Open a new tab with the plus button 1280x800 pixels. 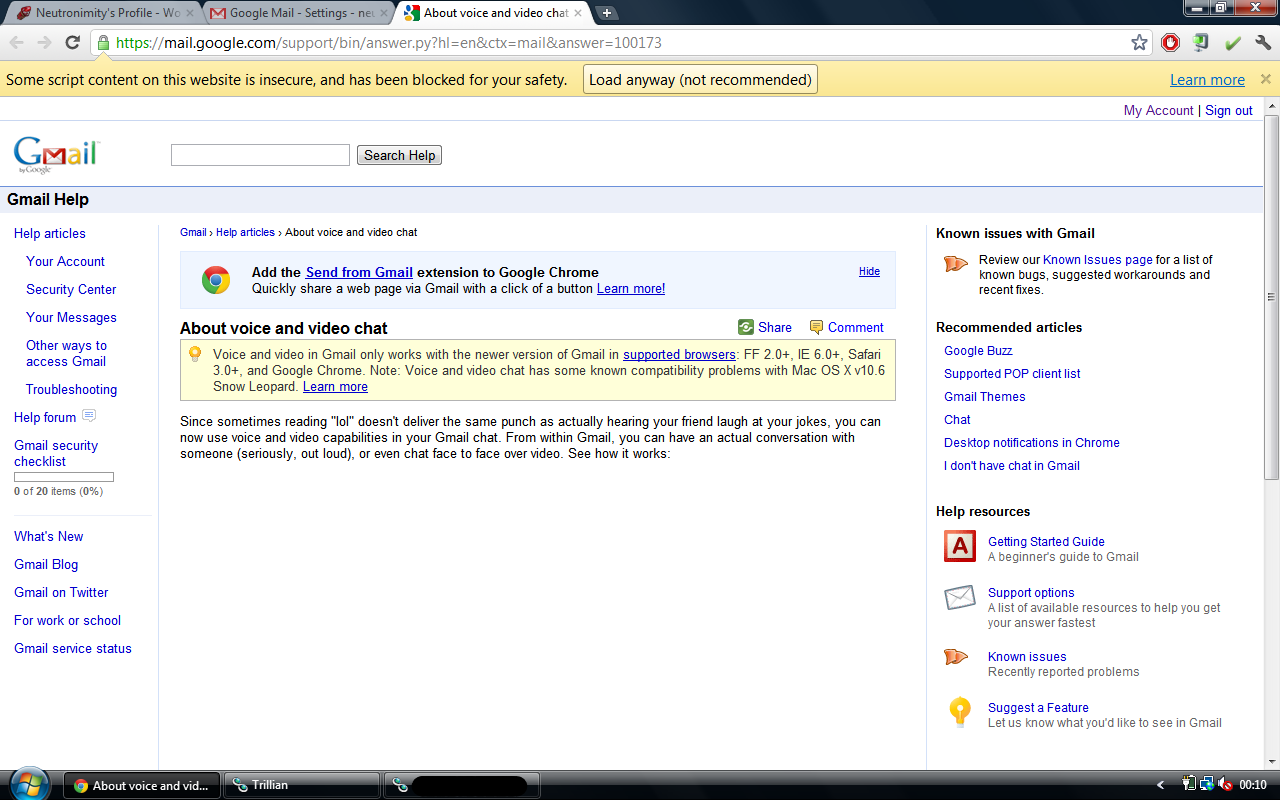click(607, 13)
